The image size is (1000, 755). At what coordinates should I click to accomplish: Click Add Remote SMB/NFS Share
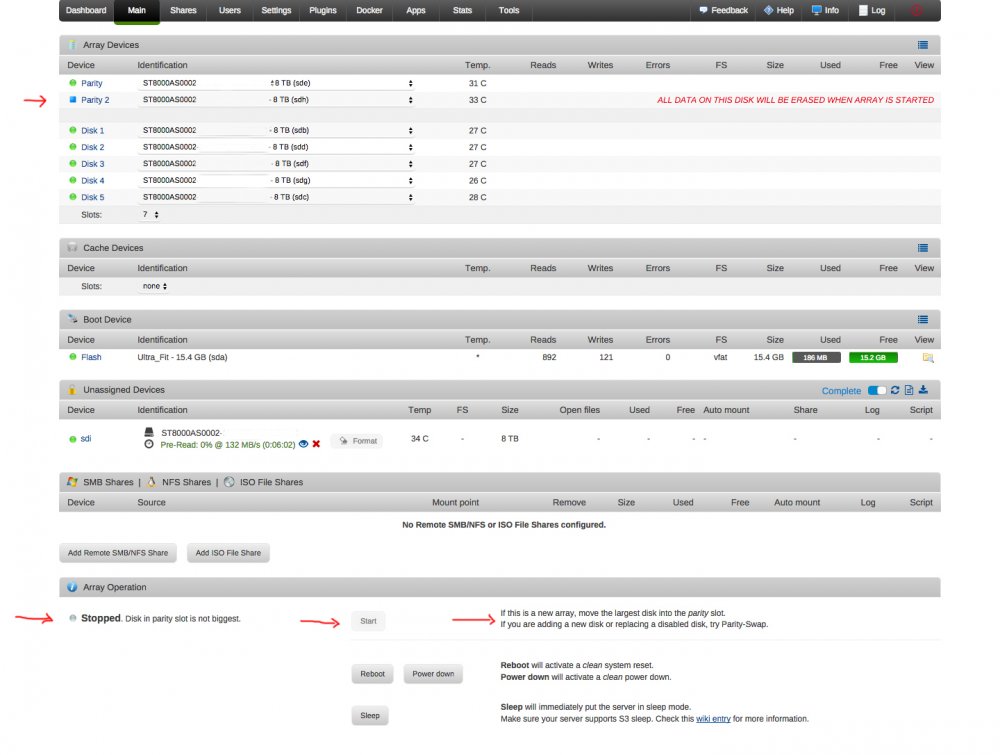(x=118, y=553)
